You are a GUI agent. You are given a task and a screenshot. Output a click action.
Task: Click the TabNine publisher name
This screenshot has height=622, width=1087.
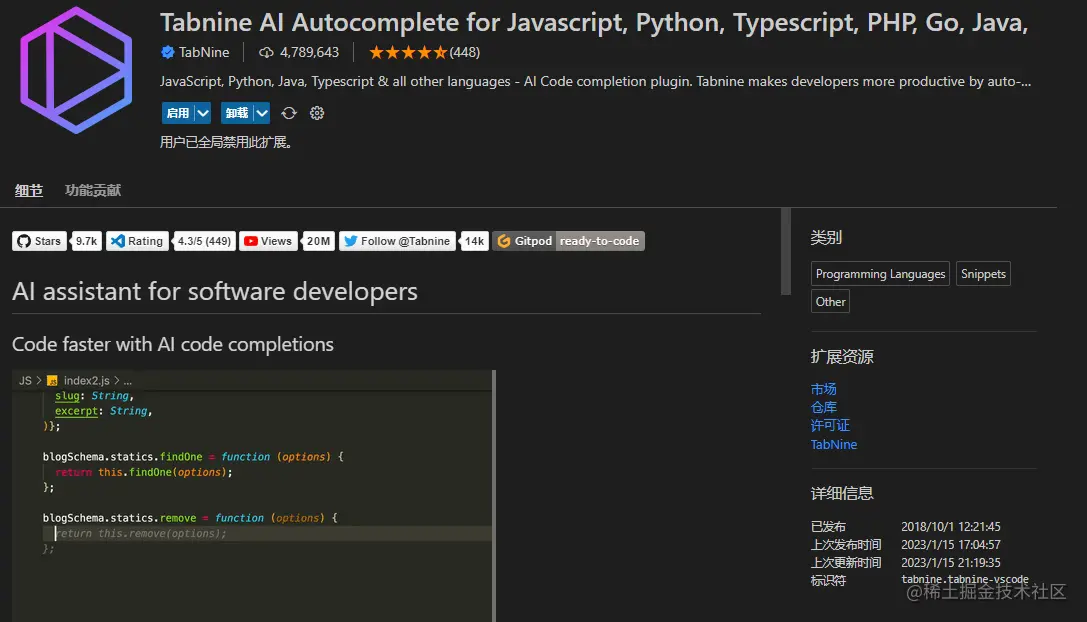click(x=204, y=52)
